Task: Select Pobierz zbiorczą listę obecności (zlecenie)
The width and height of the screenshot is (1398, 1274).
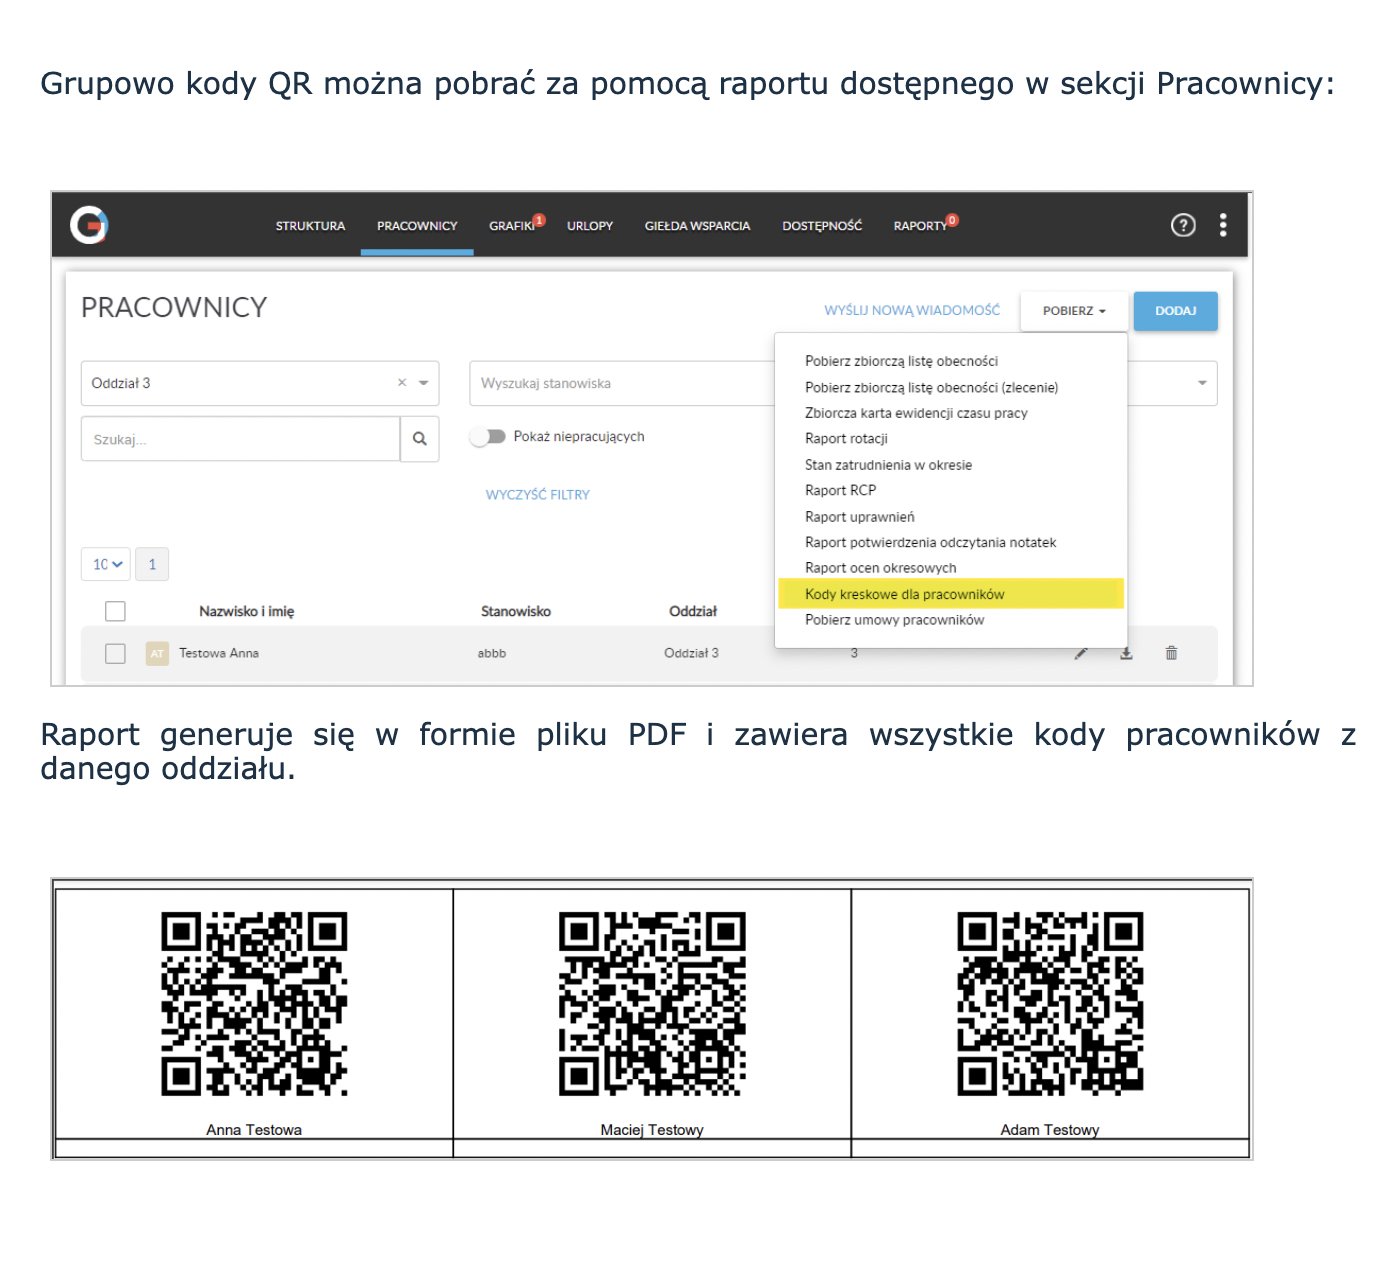Action: click(931, 387)
